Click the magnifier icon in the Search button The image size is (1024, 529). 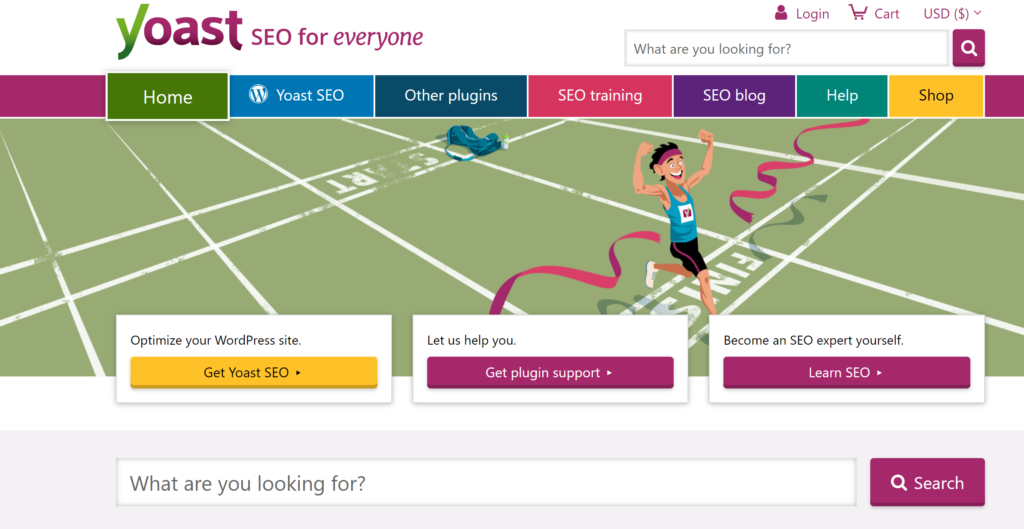(x=899, y=483)
